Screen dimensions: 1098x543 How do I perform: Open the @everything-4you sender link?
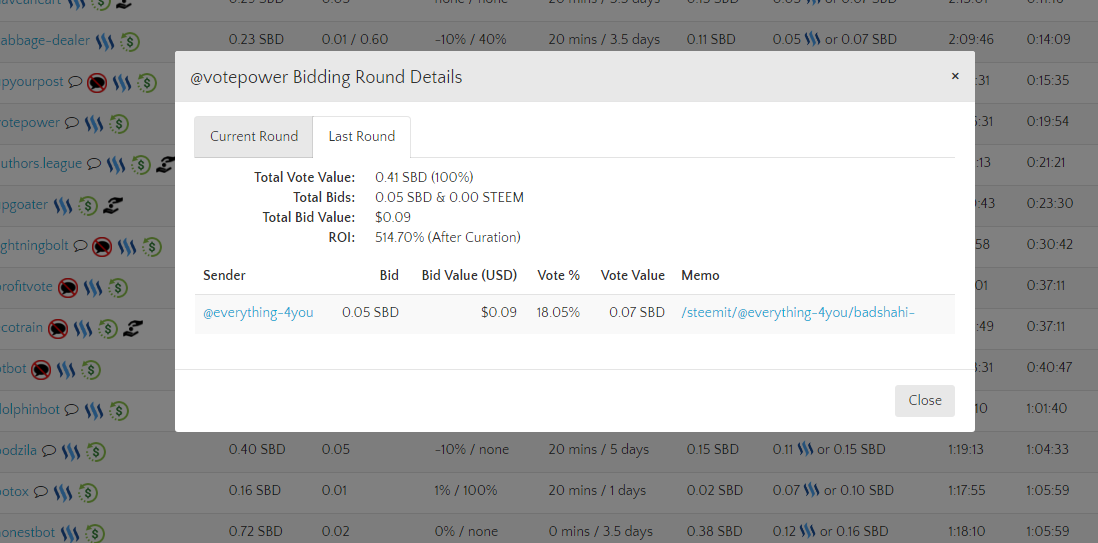click(x=258, y=313)
